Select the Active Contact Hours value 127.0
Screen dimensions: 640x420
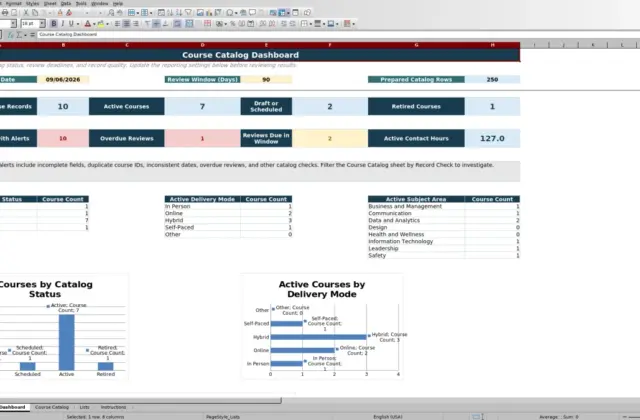[492, 138]
